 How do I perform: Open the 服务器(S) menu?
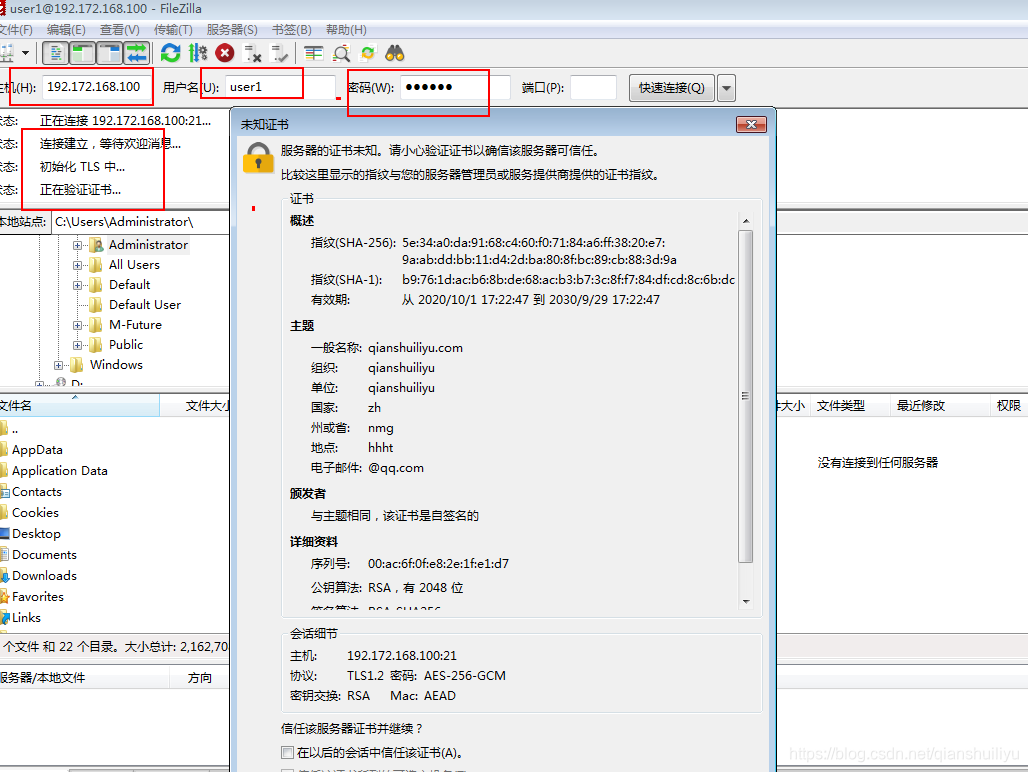[232, 30]
